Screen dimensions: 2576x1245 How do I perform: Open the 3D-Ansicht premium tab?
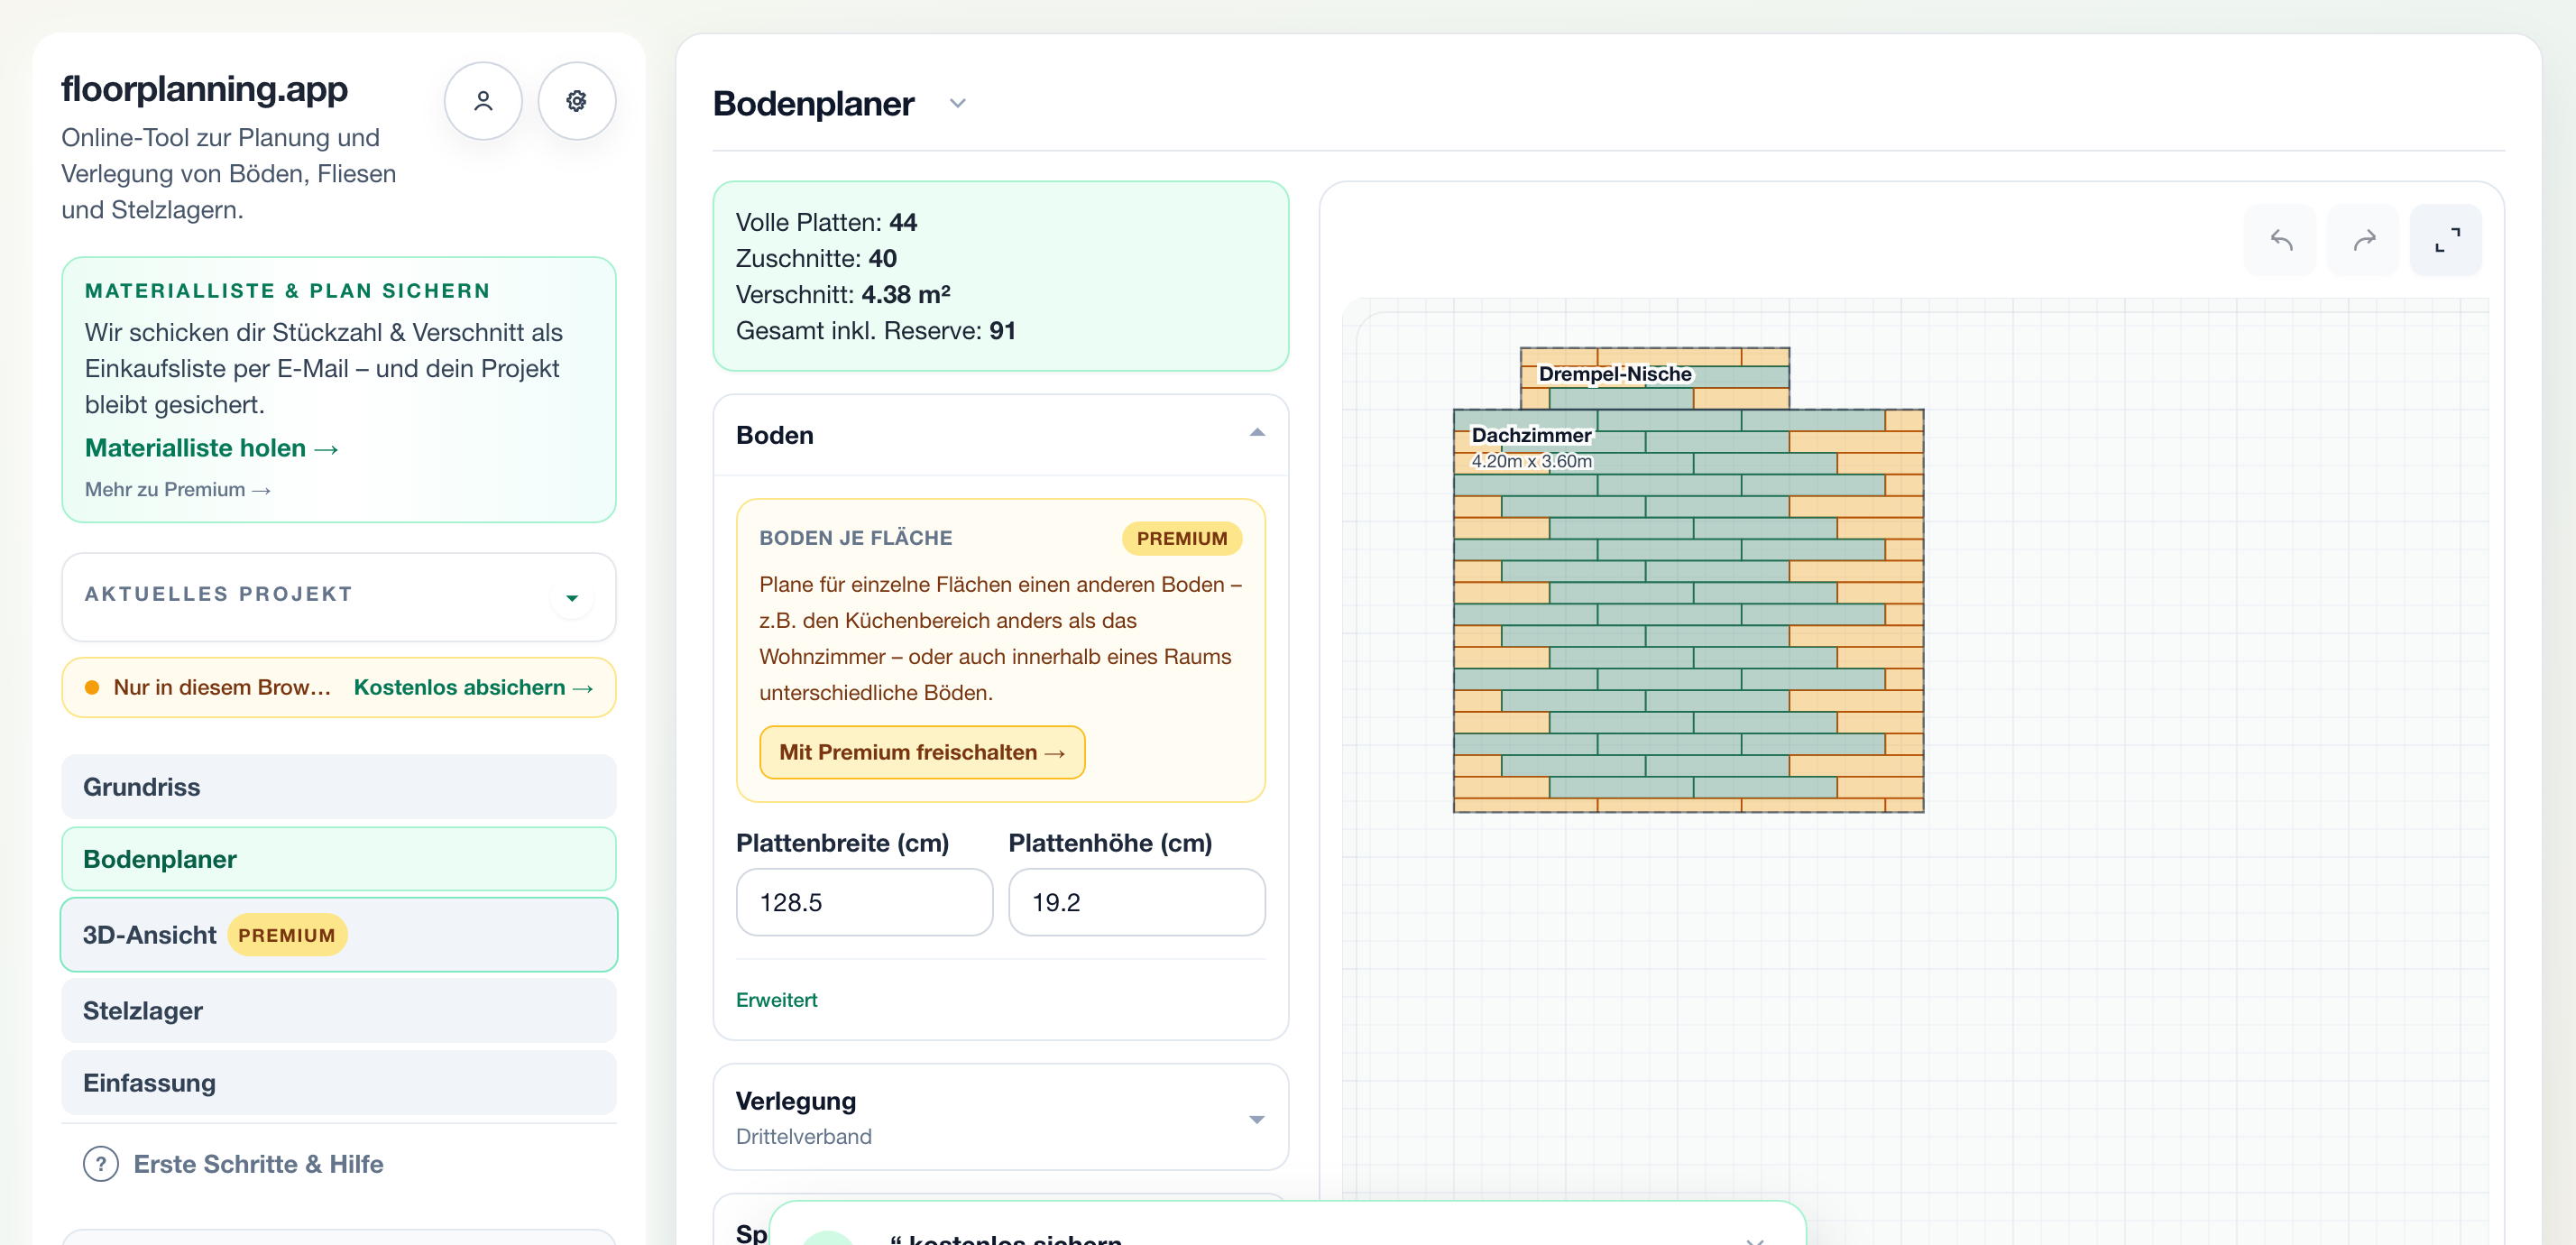339,935
